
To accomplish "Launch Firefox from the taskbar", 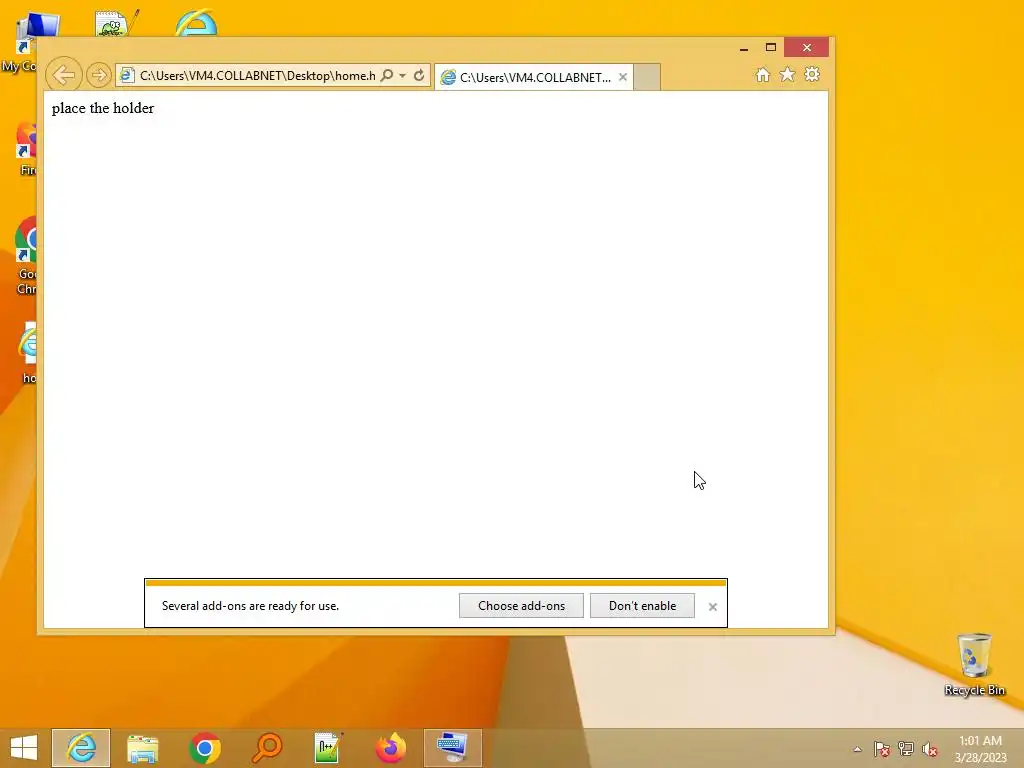I will (x=391, y=748).
